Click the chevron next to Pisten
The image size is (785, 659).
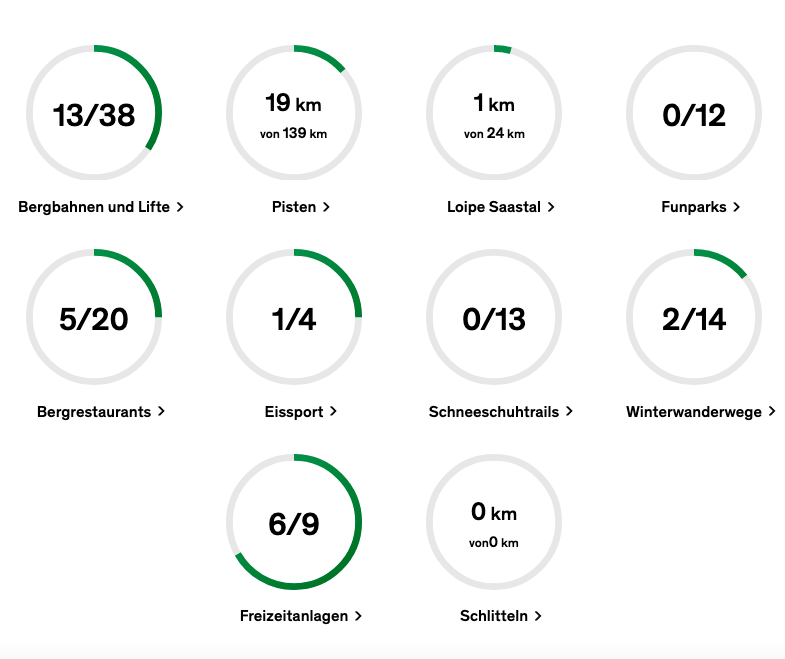point(326,207)
